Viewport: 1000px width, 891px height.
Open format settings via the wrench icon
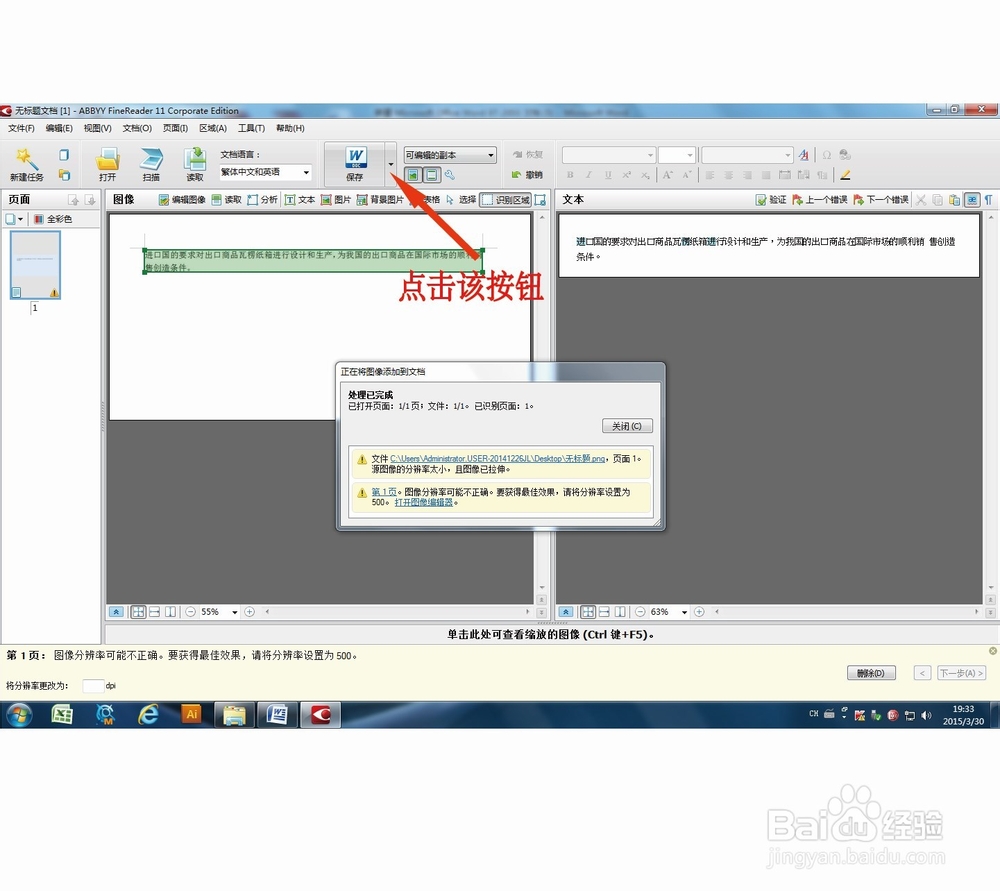pyautogui.click(x=450, y=175)
